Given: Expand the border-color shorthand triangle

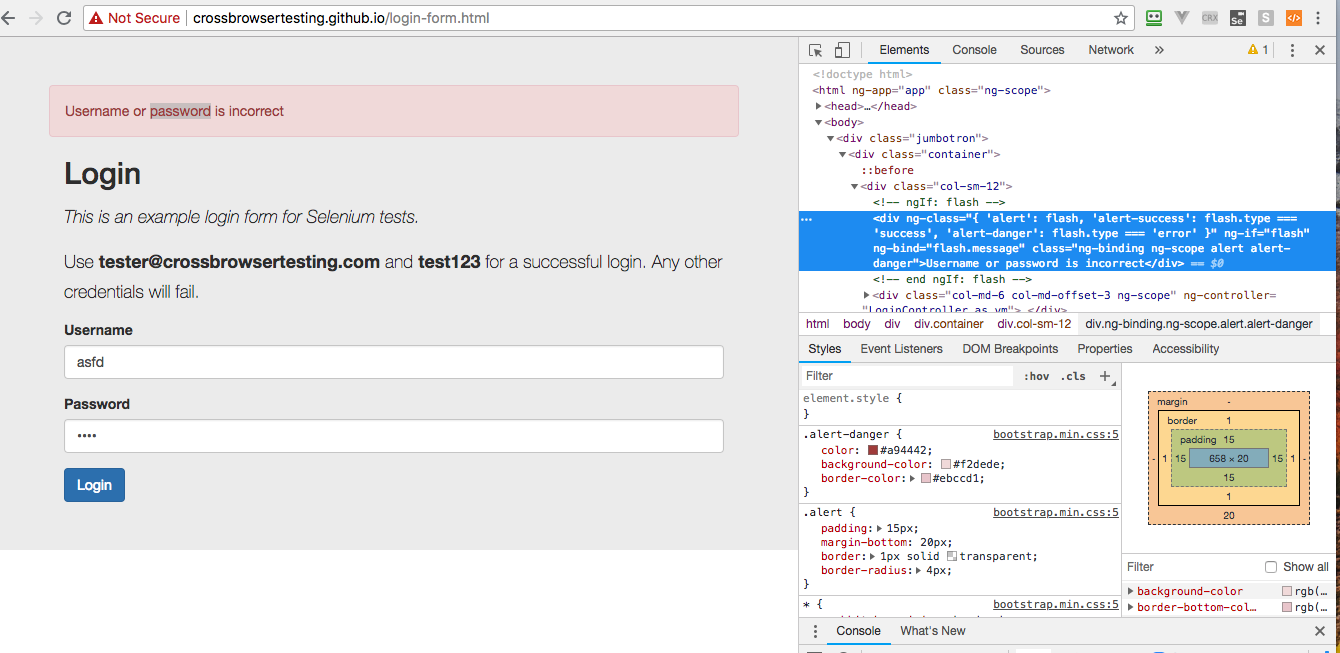Looking at the screenshot, I should 912,478.
